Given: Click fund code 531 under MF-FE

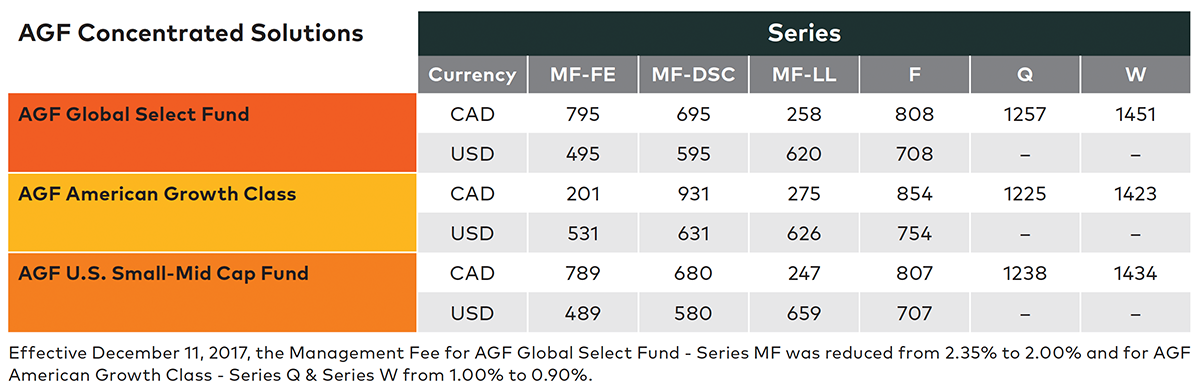Looking at the screenshot, I should 581,234.
